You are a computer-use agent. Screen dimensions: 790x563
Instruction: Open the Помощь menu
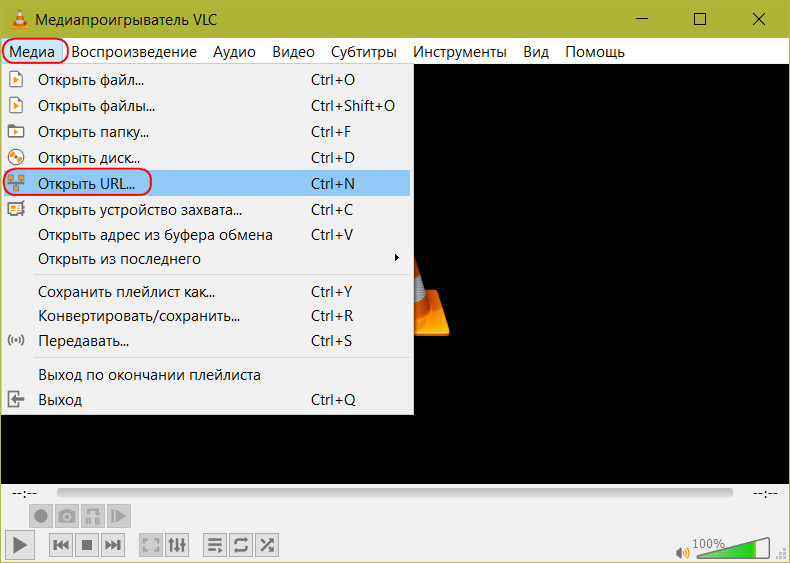pos(595,52)
